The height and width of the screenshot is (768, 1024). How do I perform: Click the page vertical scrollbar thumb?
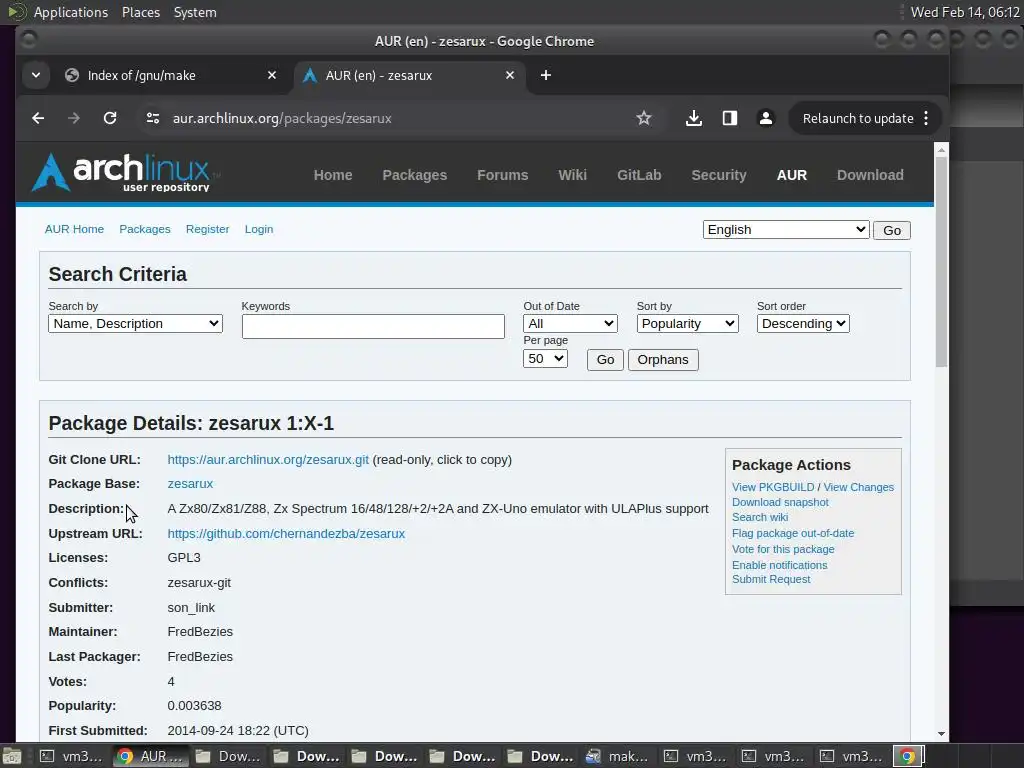click(x=941, y=261)
